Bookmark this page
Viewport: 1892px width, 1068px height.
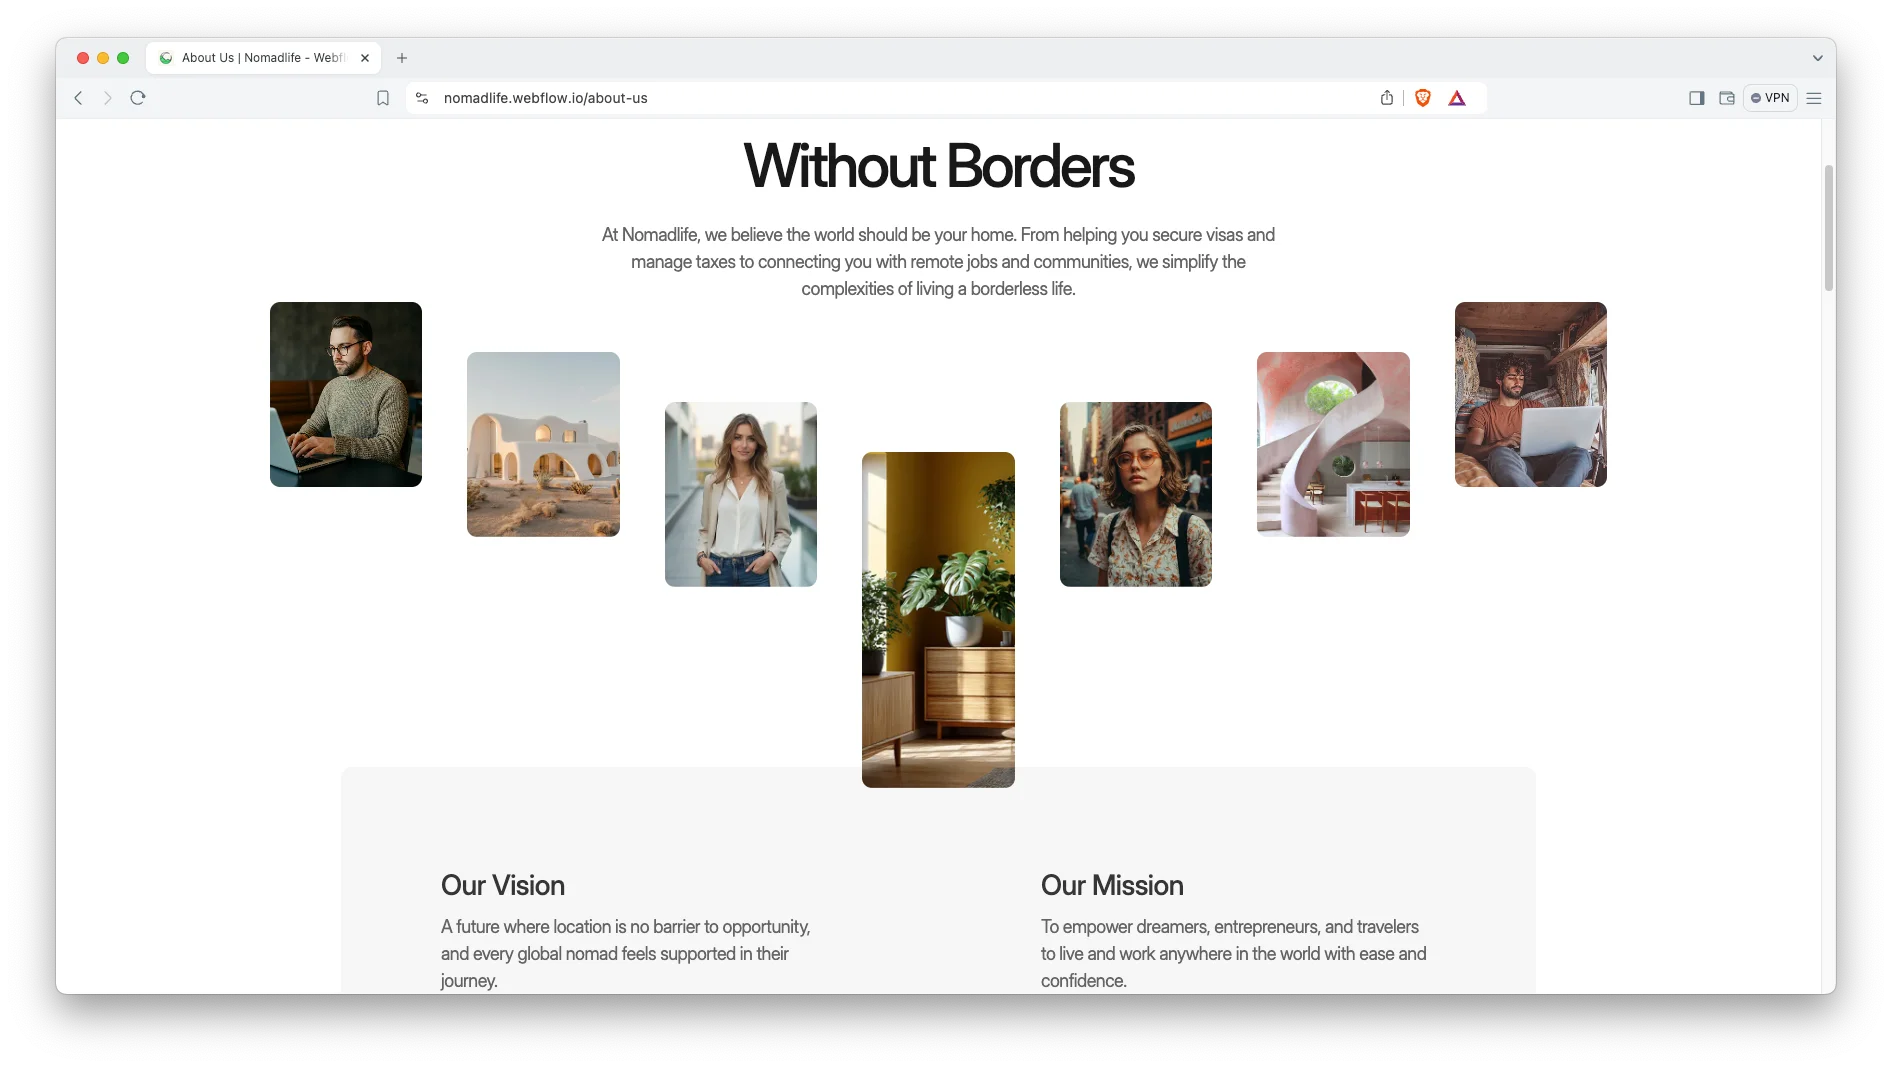383,98
